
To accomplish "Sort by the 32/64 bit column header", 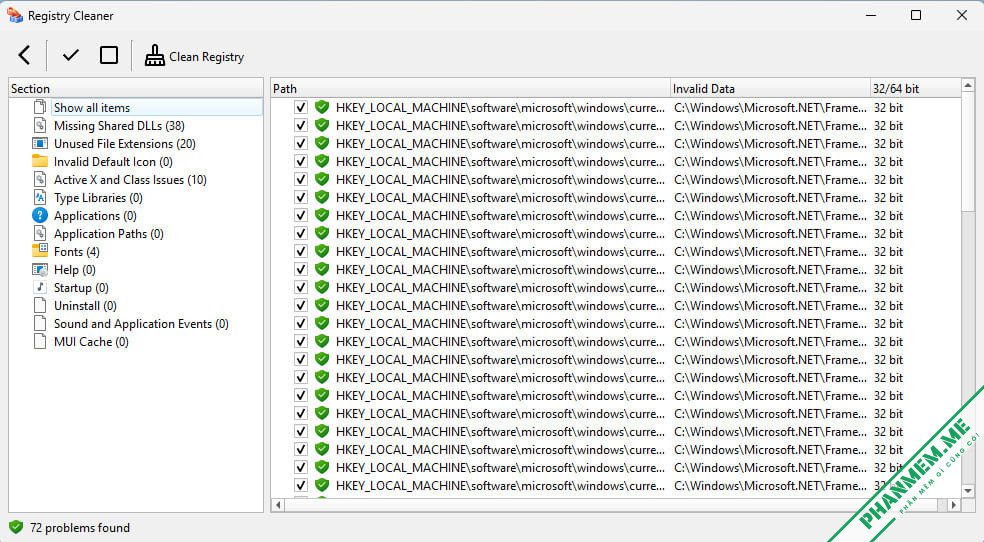I will point(915,88).
